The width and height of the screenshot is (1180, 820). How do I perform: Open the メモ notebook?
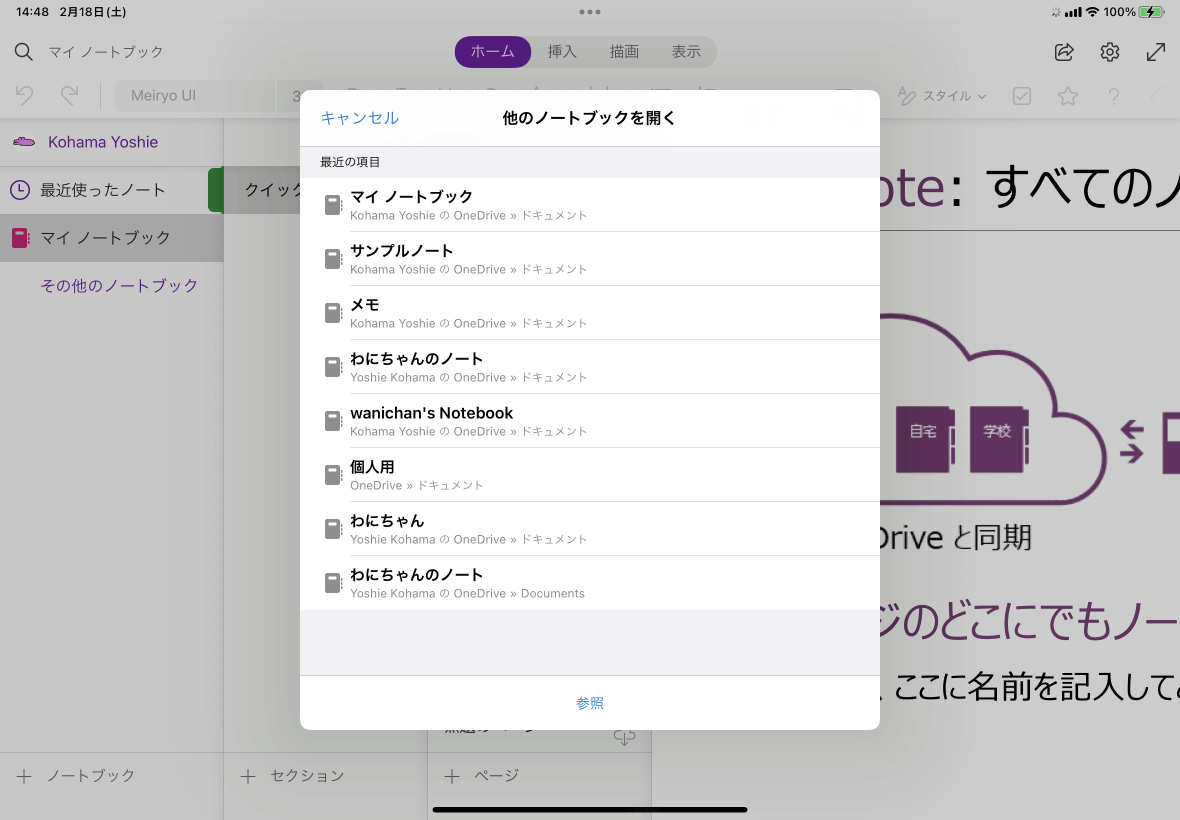point(590,313)
